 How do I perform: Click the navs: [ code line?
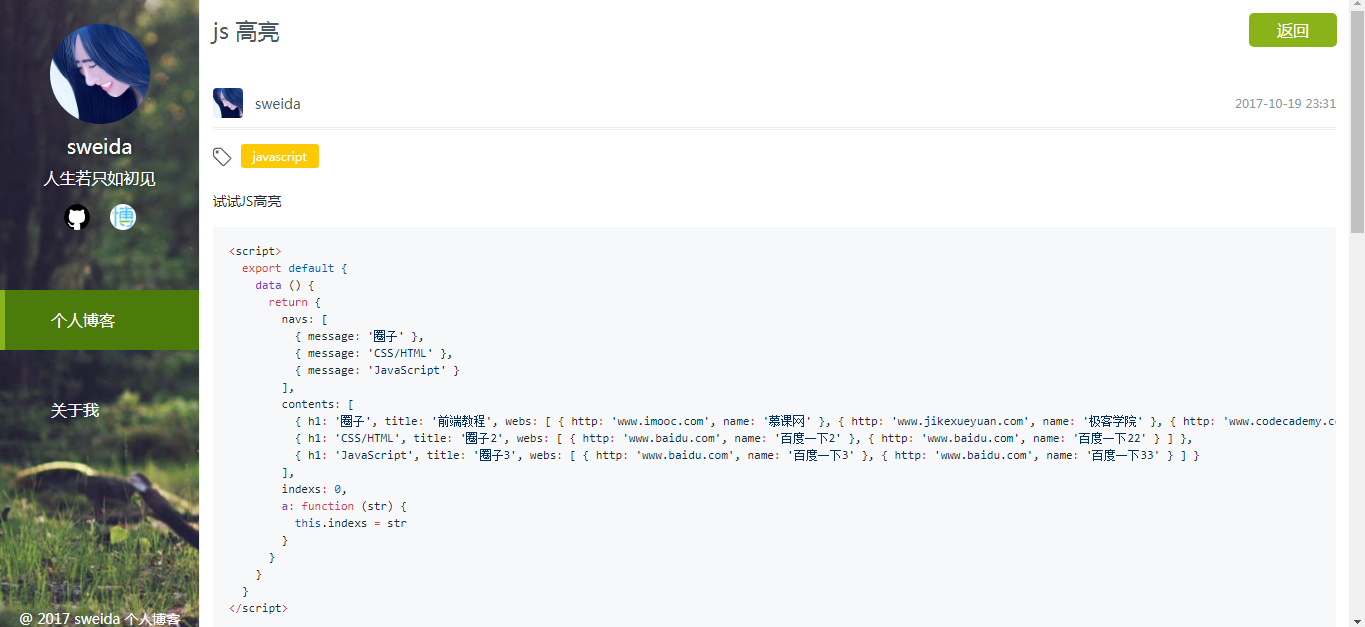[304, 319]
